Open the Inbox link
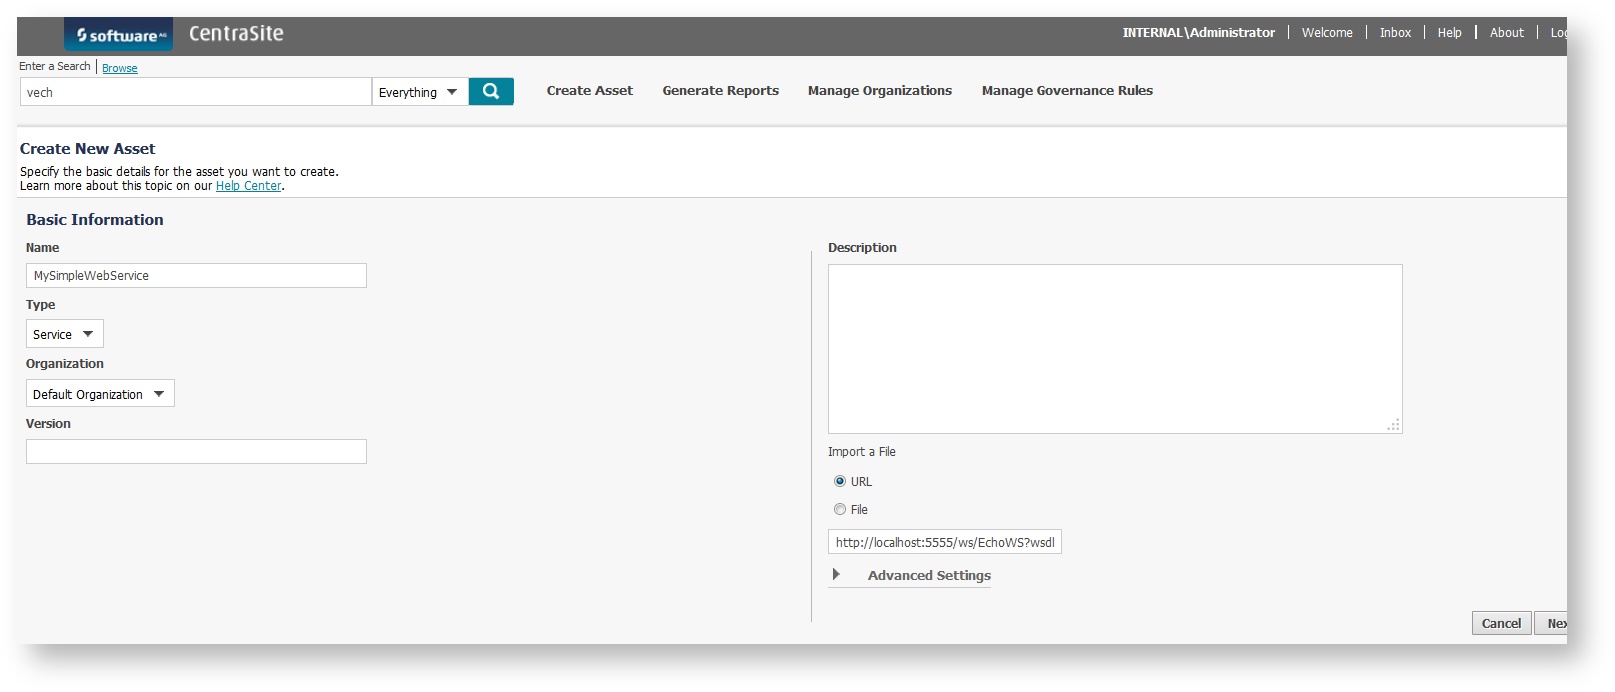Screen dimensions: 1615x692 pos(1395,33)
